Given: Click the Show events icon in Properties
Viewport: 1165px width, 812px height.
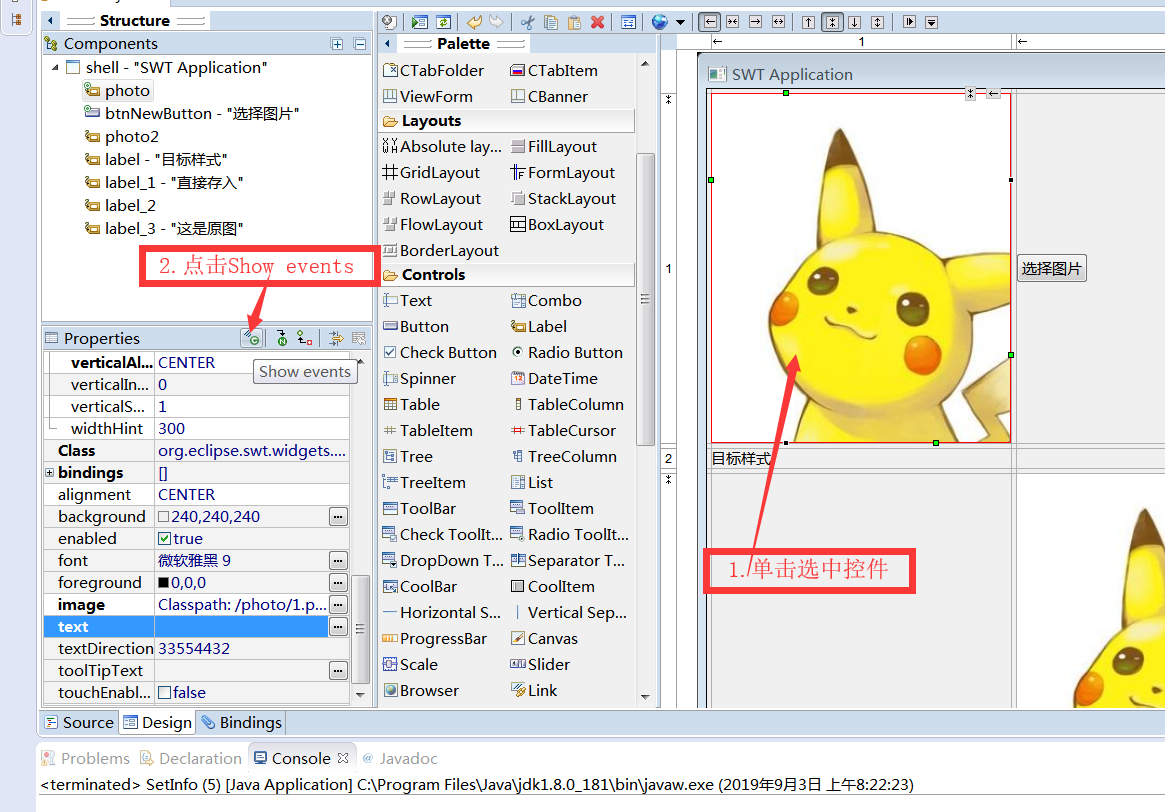Looking at the screenshot, I should point(253,338).
